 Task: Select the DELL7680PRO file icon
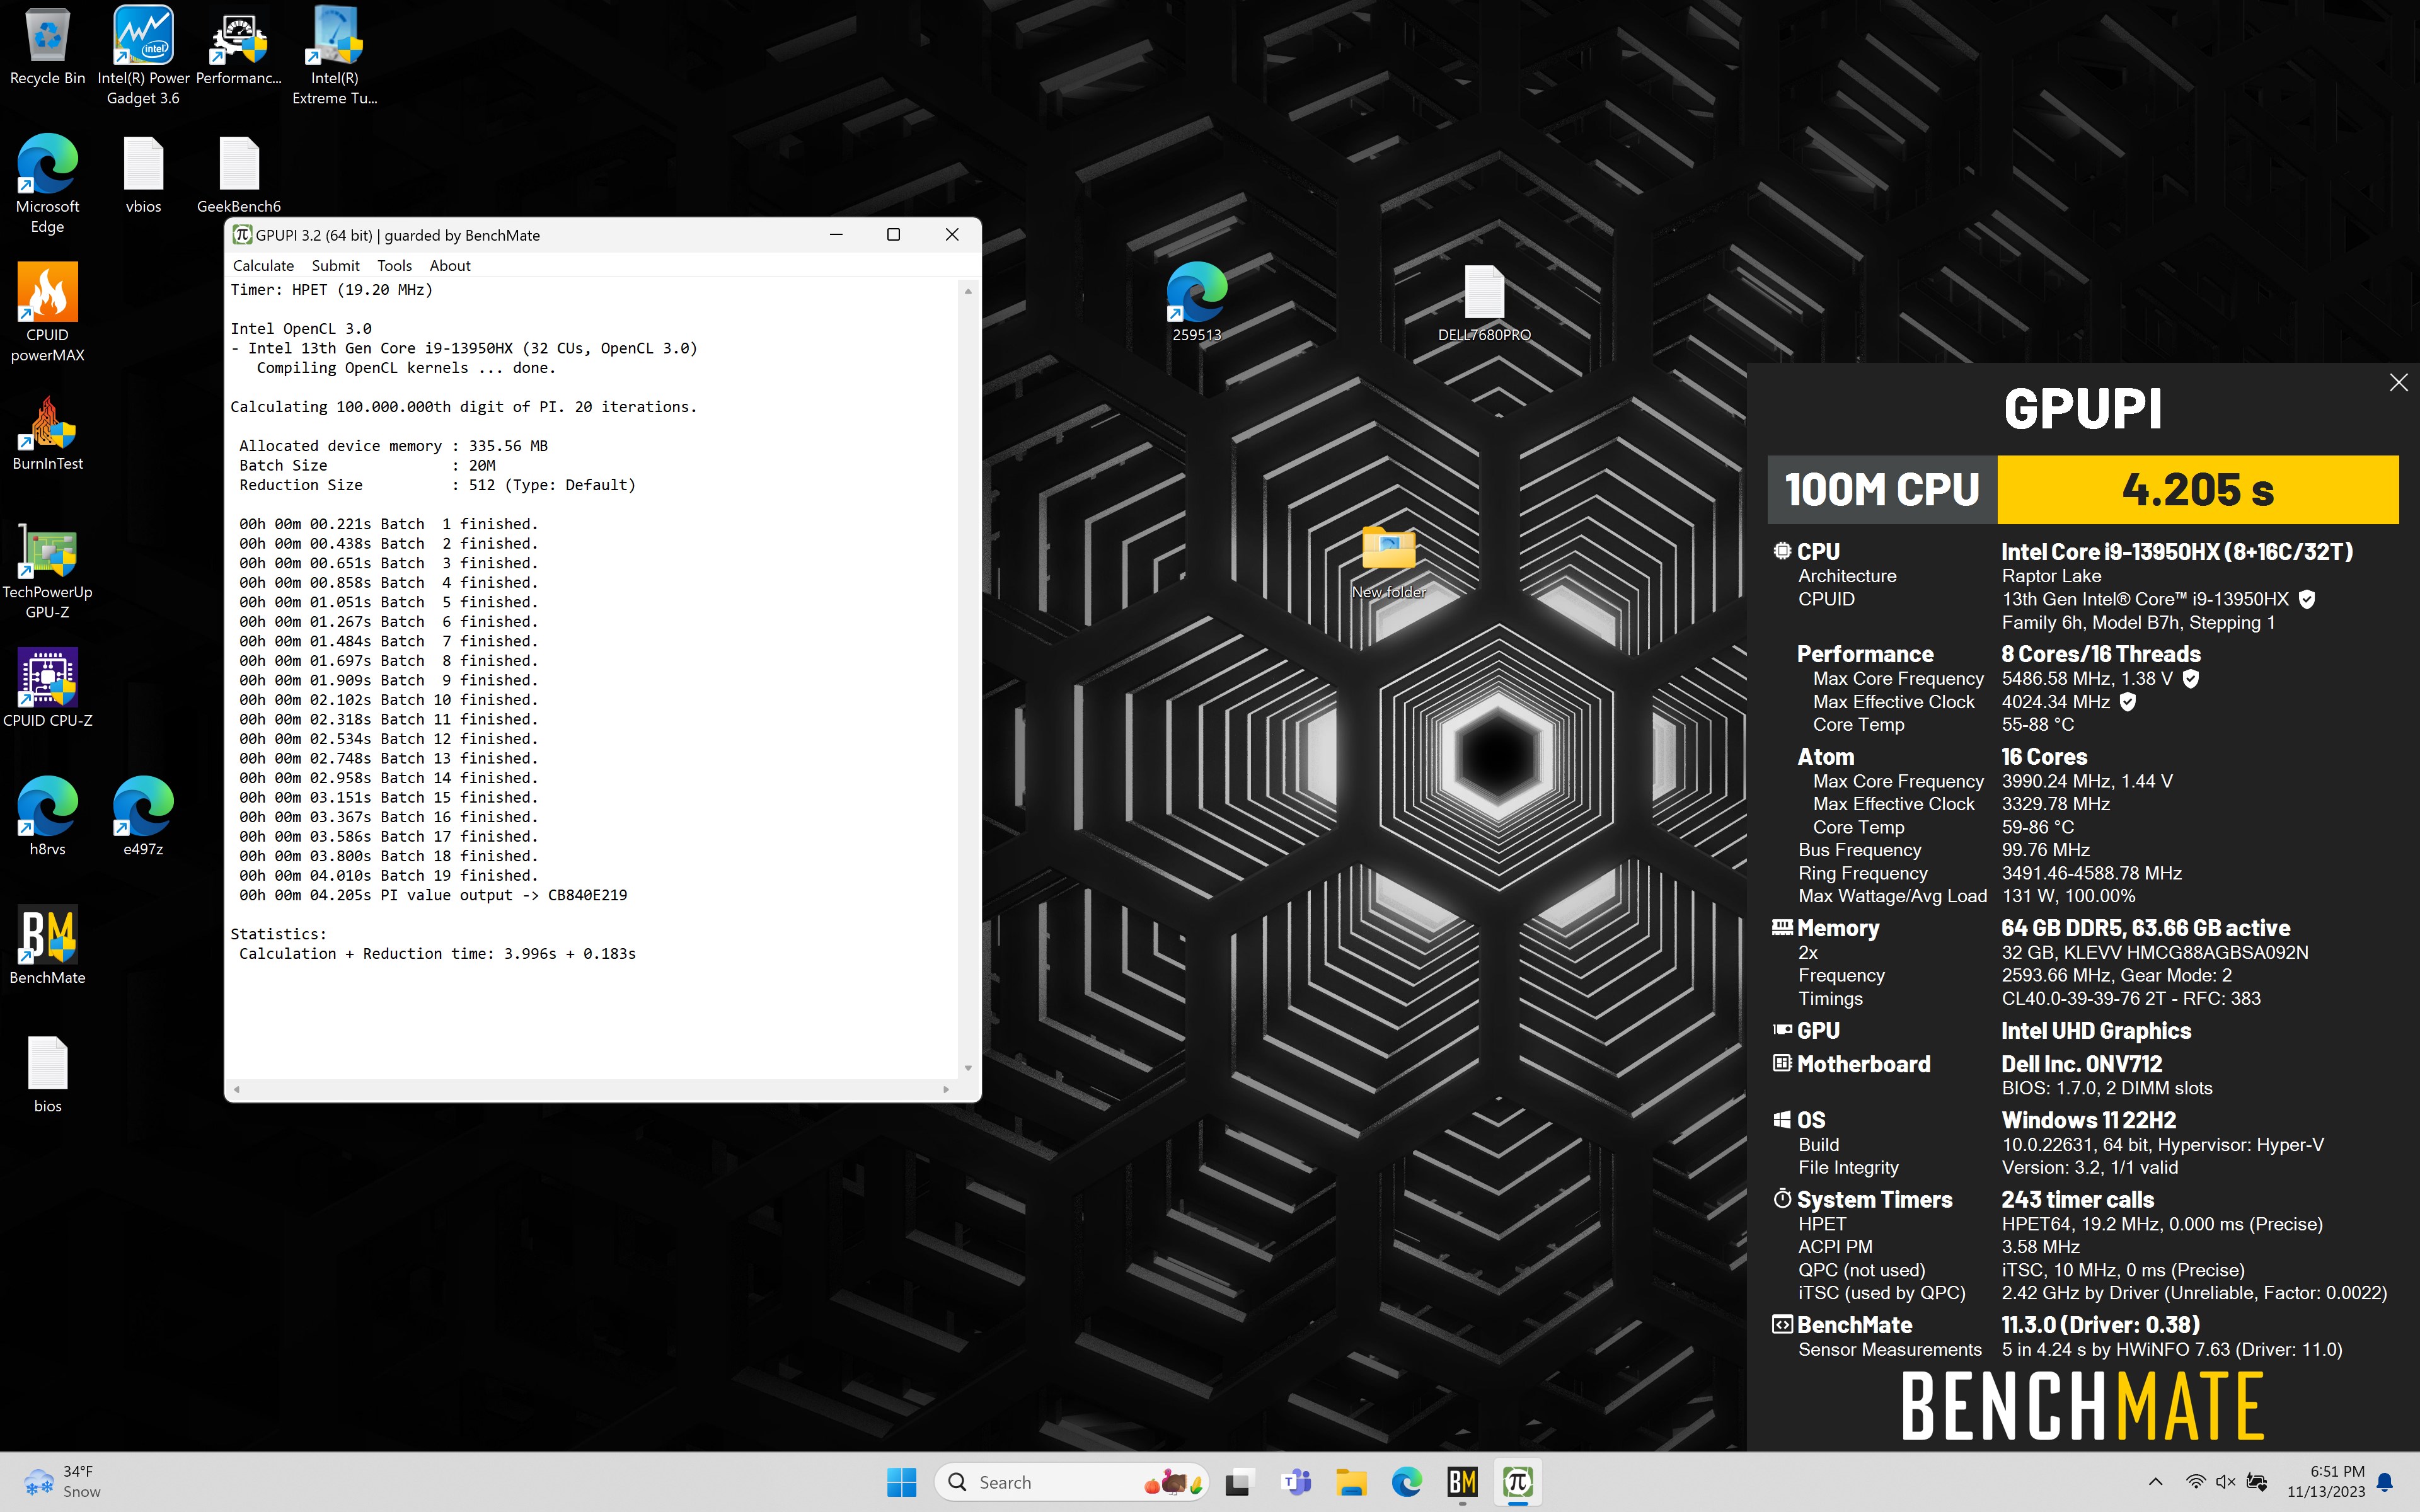(1484, 302)
